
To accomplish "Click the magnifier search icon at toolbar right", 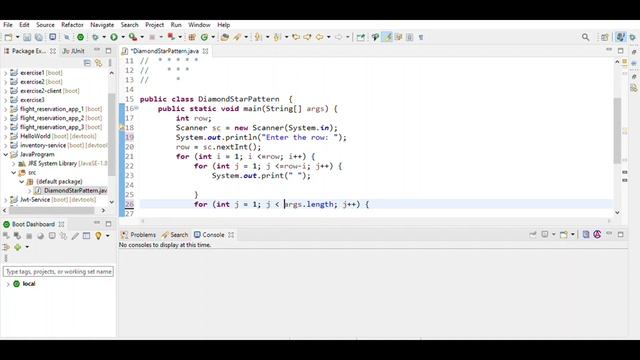I will click(x=586, y=37).
